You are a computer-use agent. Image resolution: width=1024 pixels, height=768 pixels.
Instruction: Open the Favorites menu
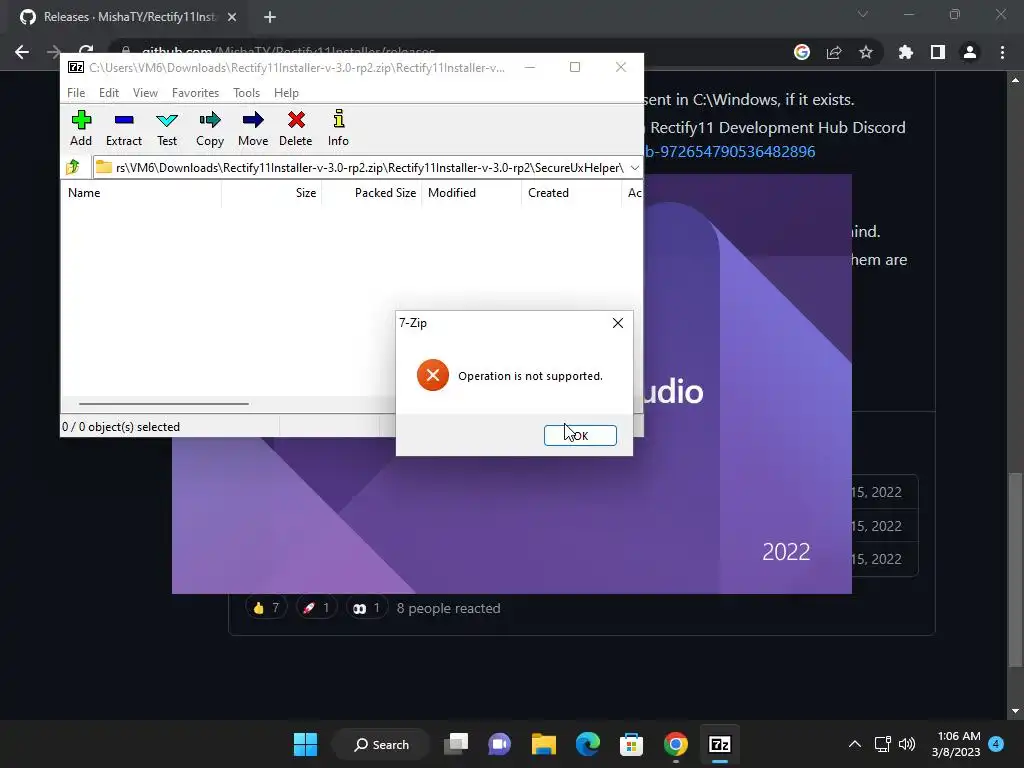click(x=195, y=93)
